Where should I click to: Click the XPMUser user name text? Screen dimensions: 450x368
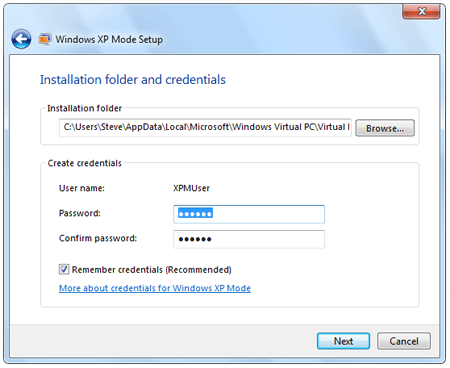point(191,188)
